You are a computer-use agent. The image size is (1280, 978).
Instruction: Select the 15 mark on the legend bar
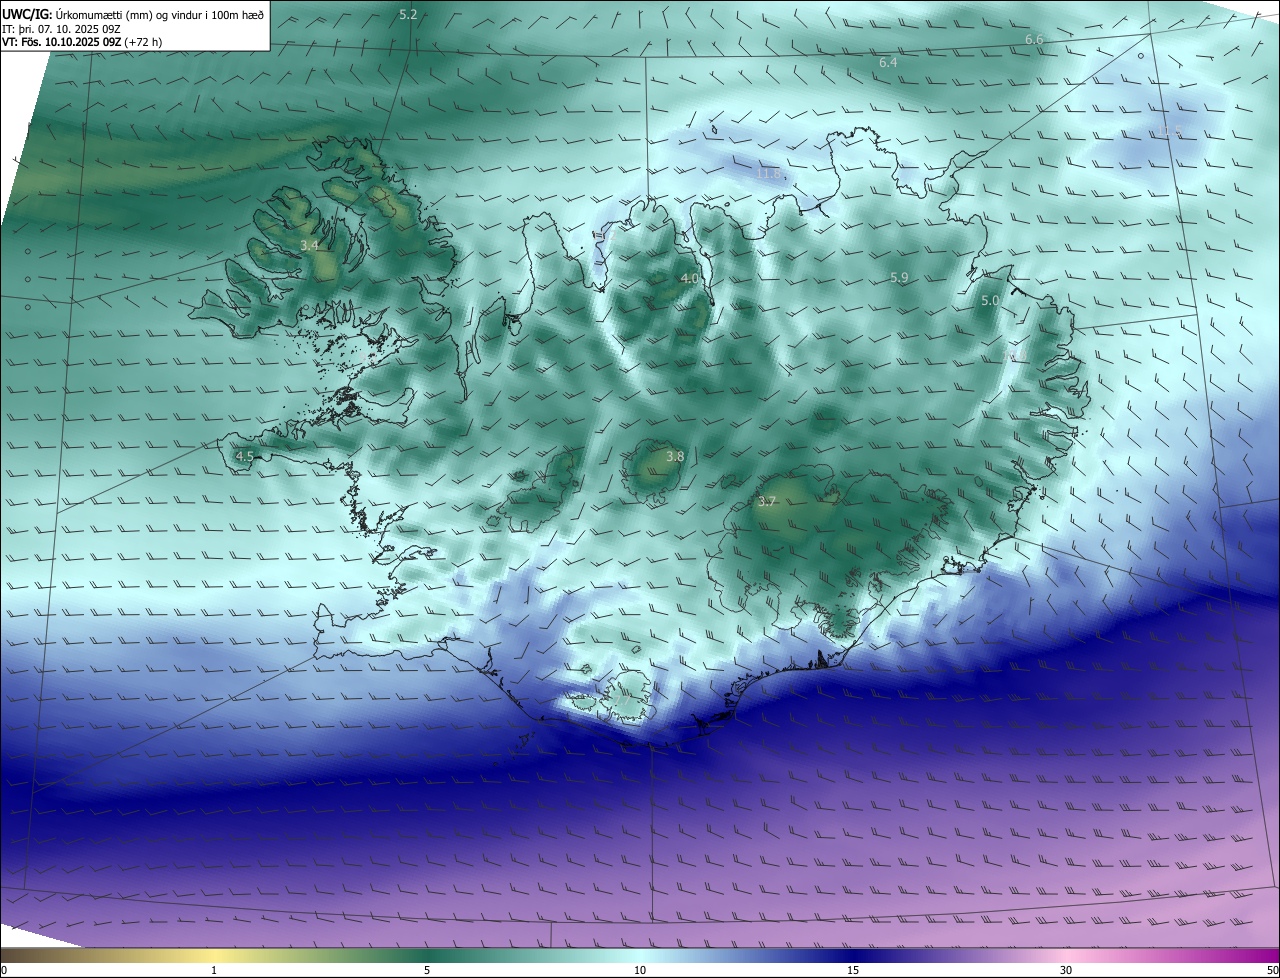point(853,970)
